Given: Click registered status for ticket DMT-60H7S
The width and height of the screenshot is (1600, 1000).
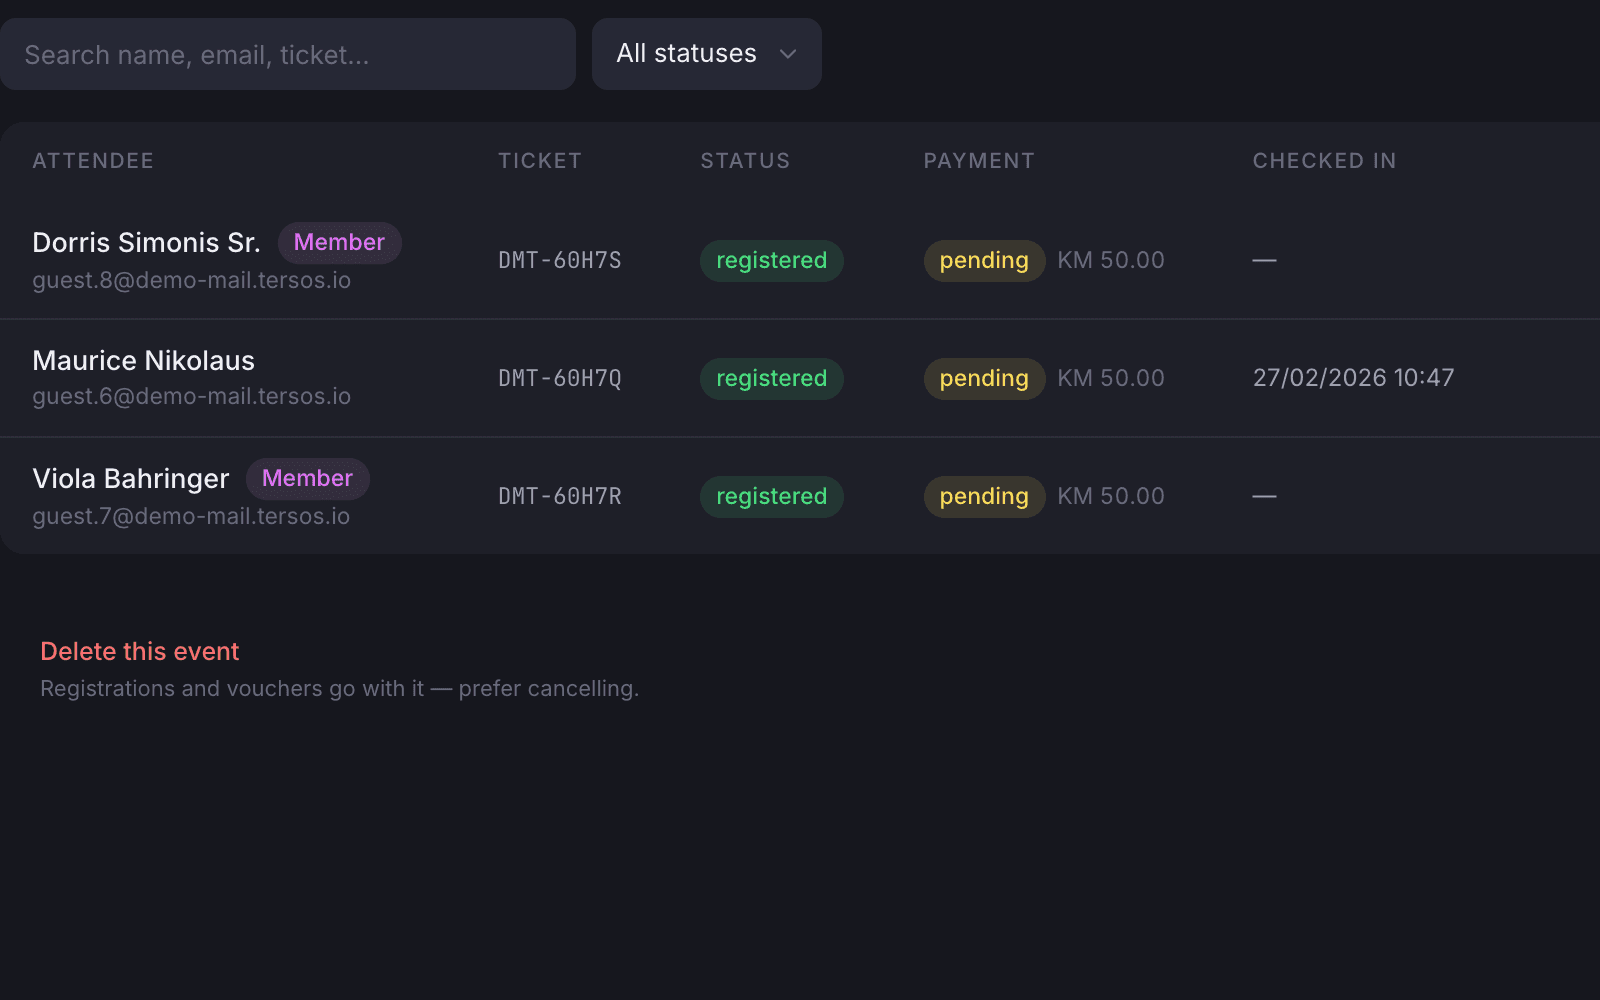Looking at the screenshot, I should 772,260.
